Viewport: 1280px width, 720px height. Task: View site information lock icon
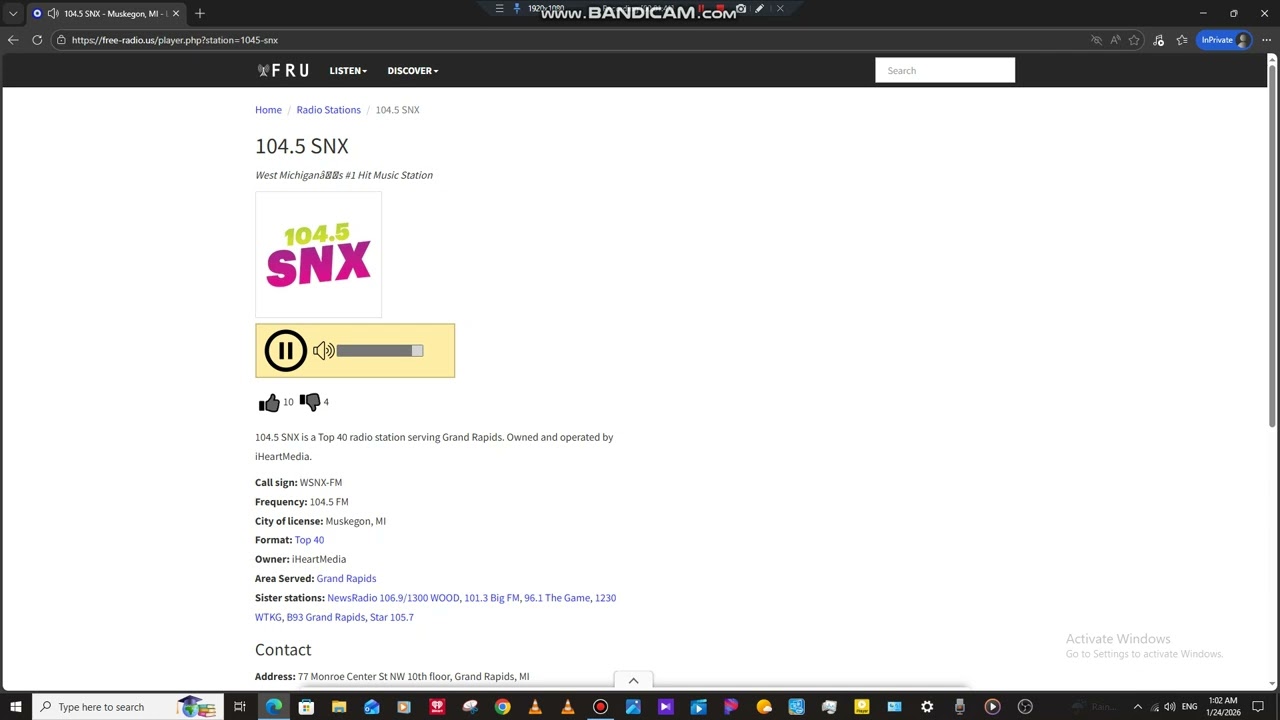(61, 40)
